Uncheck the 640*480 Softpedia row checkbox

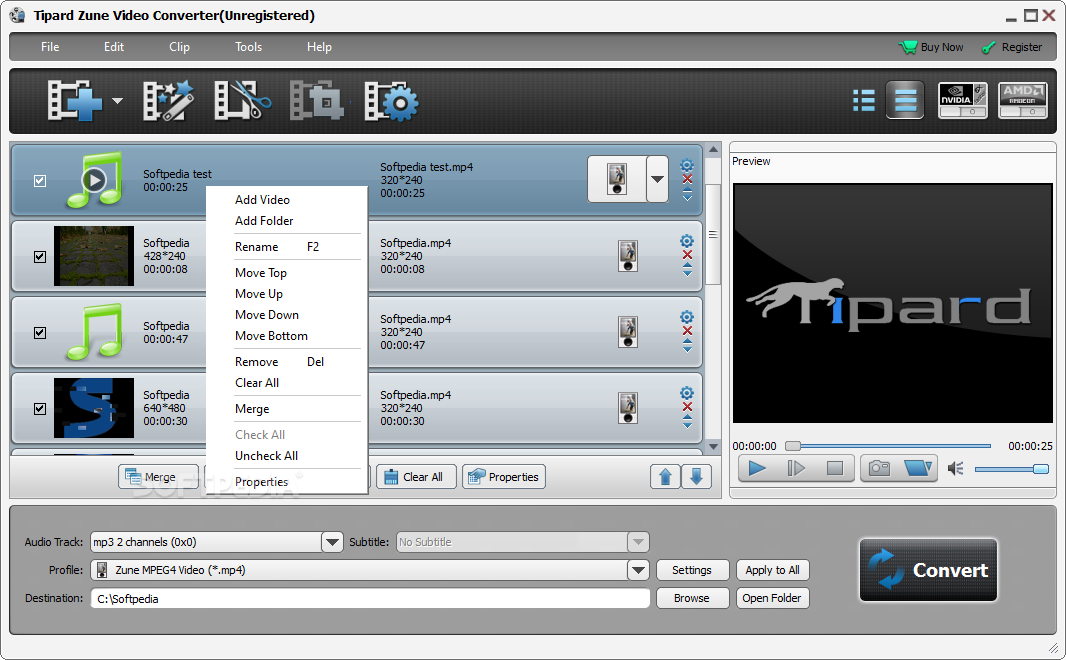(40, 409)
